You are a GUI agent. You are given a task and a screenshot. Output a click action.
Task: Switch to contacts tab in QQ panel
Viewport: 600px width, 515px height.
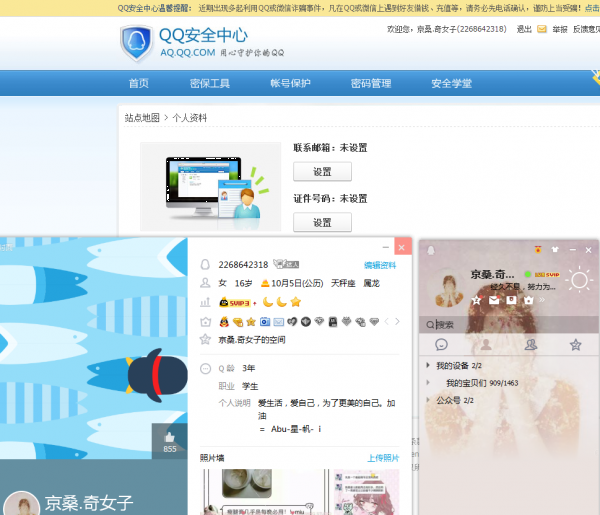(486, 344)
